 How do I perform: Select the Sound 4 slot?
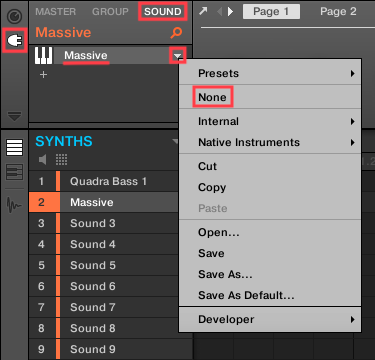103,244
